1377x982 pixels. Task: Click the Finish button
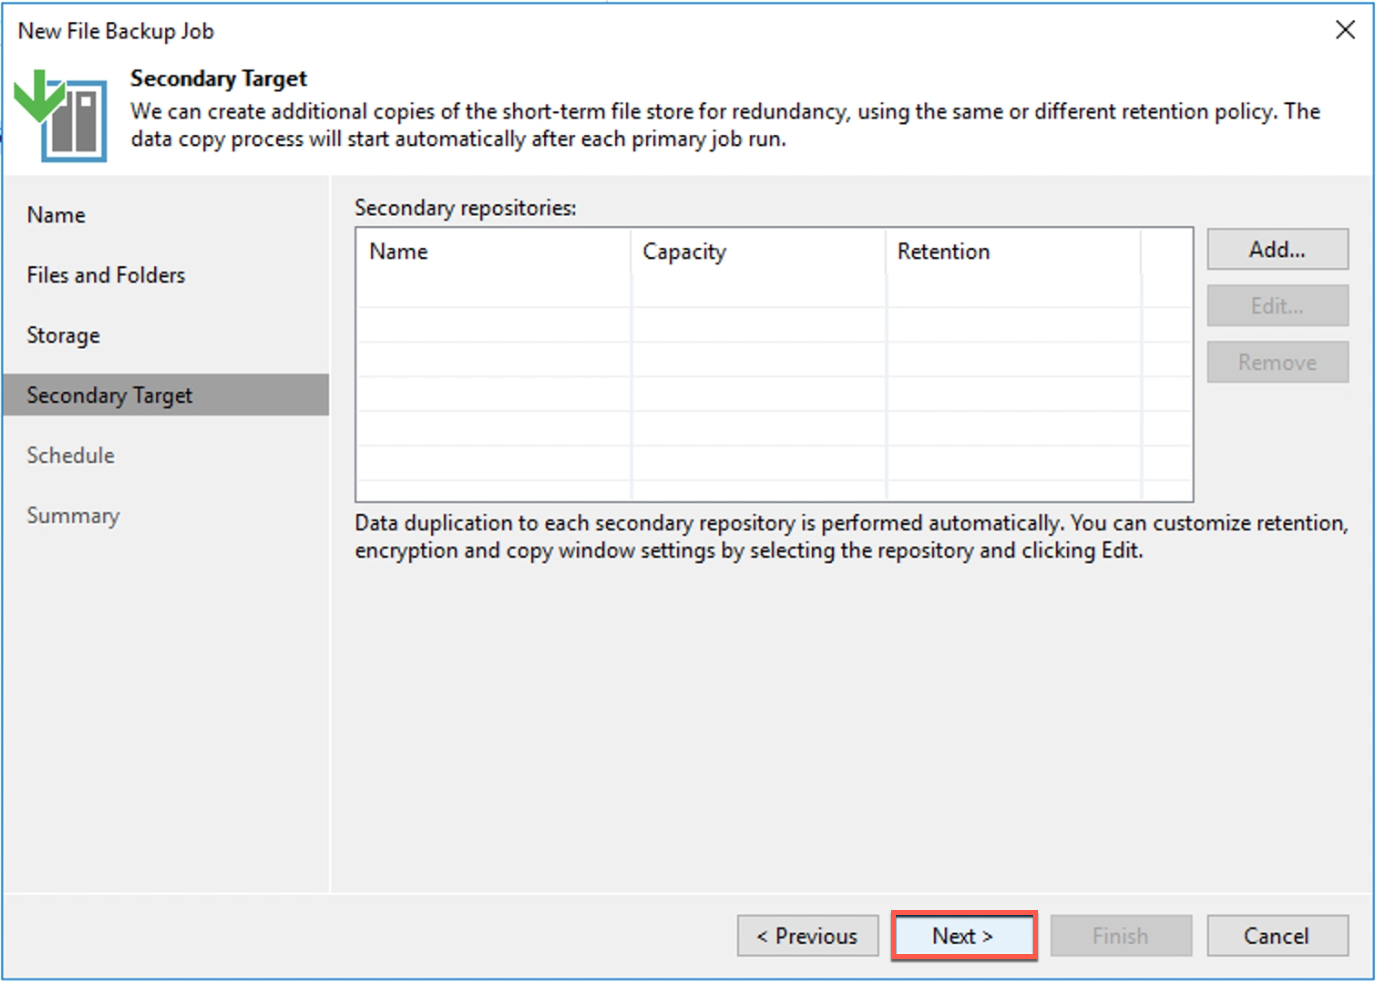(1120, 936)
